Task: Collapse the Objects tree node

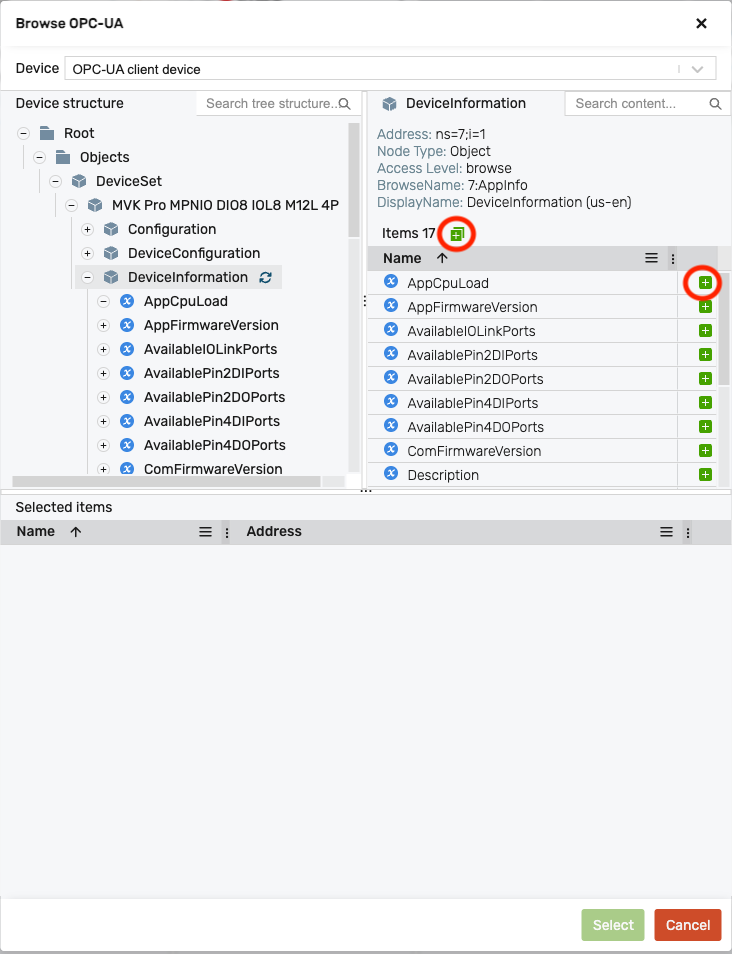Action: 40,158
